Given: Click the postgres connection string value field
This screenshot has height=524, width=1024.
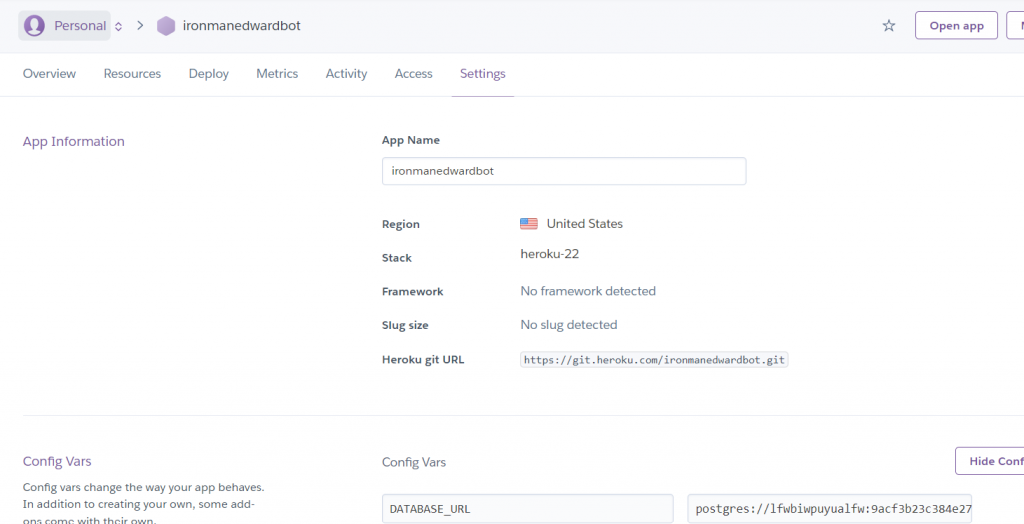Looking at the screenshot, I should point(829,509).
